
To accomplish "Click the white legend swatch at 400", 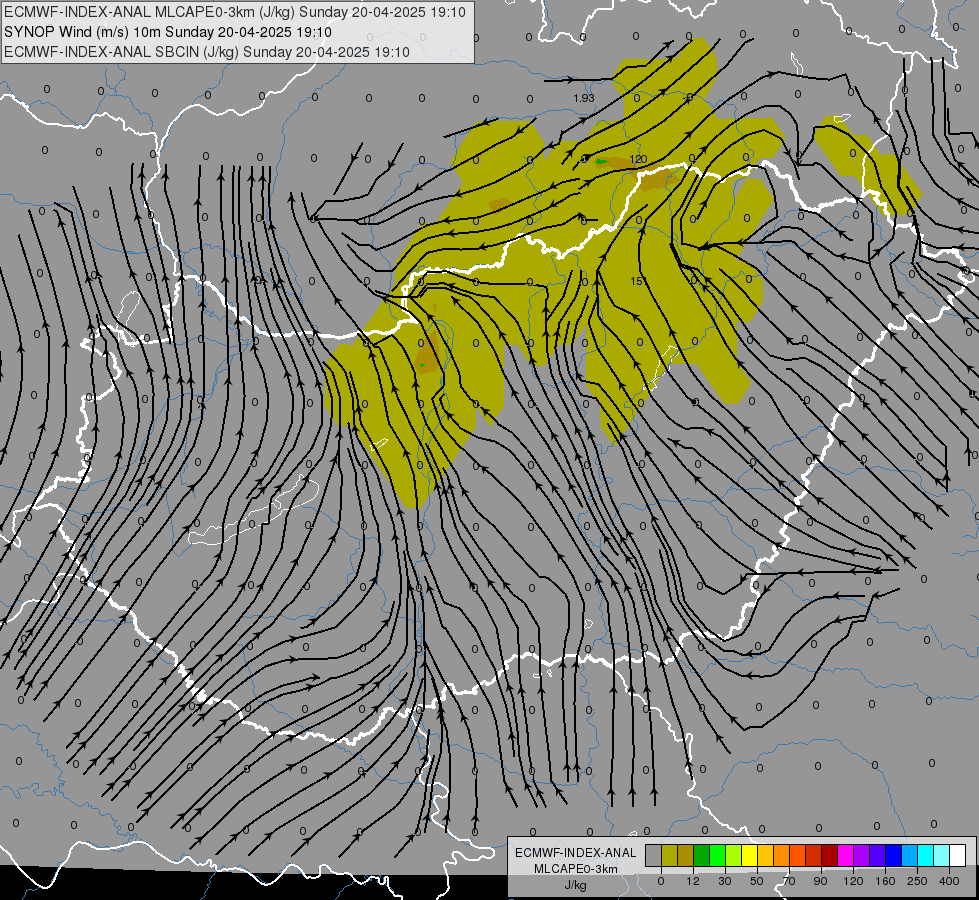I will pyautogui.click(x=957, y=855).
